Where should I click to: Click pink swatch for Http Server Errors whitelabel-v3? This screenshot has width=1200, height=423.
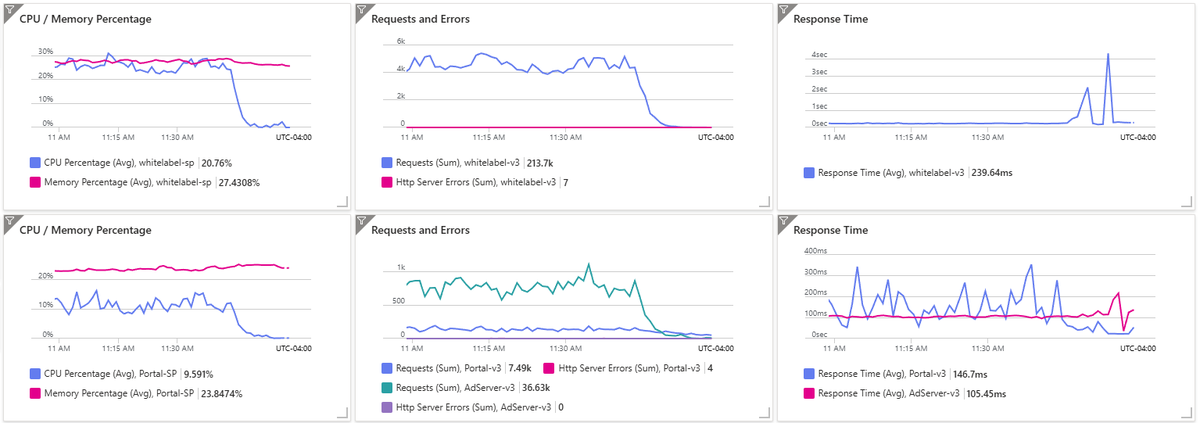pyautogui.click(x=386, y=183)
